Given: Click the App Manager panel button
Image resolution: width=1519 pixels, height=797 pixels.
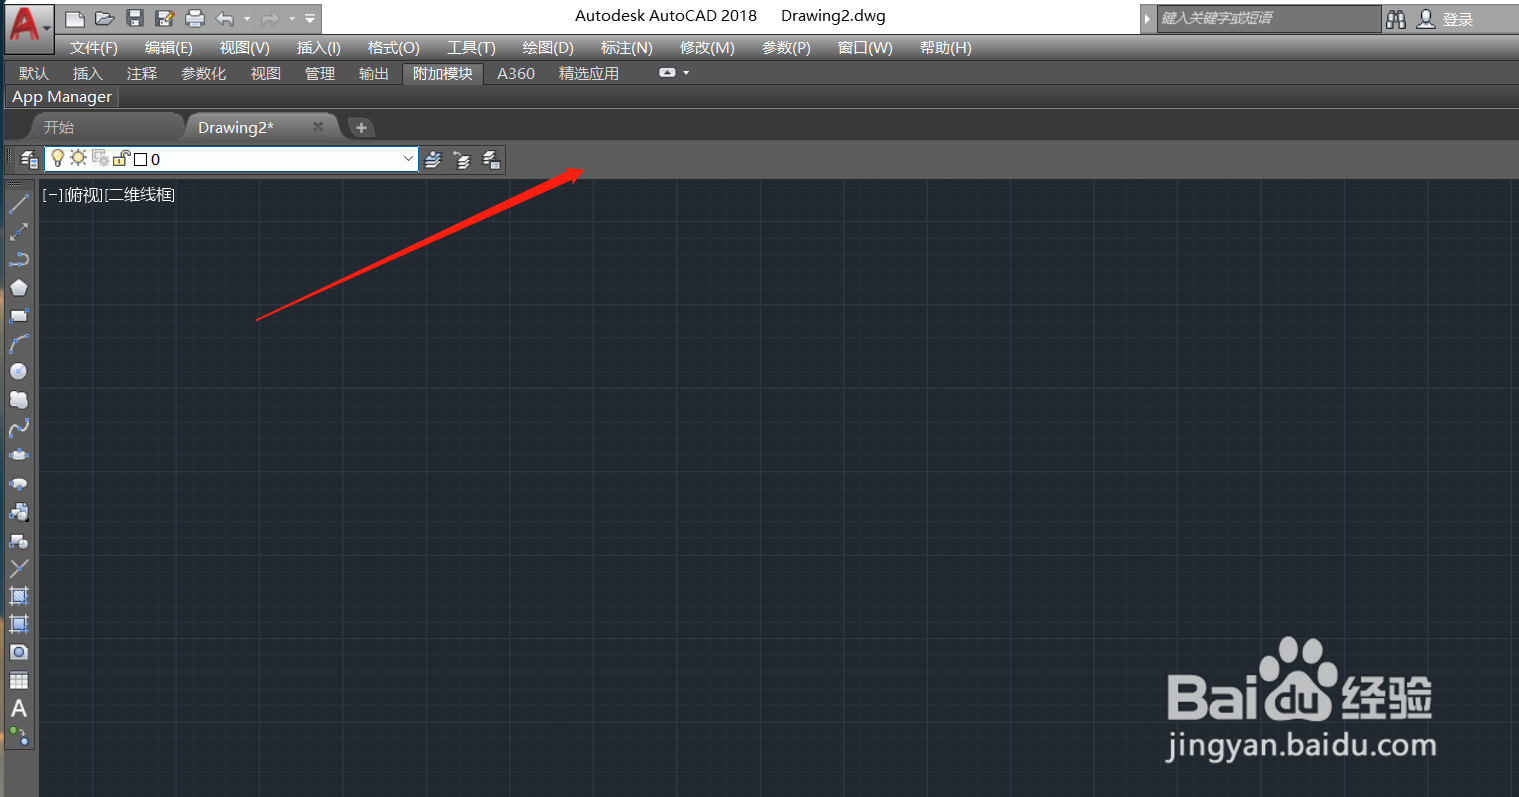Looking at the screenshot, I should pyautogui.click(x=62, y=97).
